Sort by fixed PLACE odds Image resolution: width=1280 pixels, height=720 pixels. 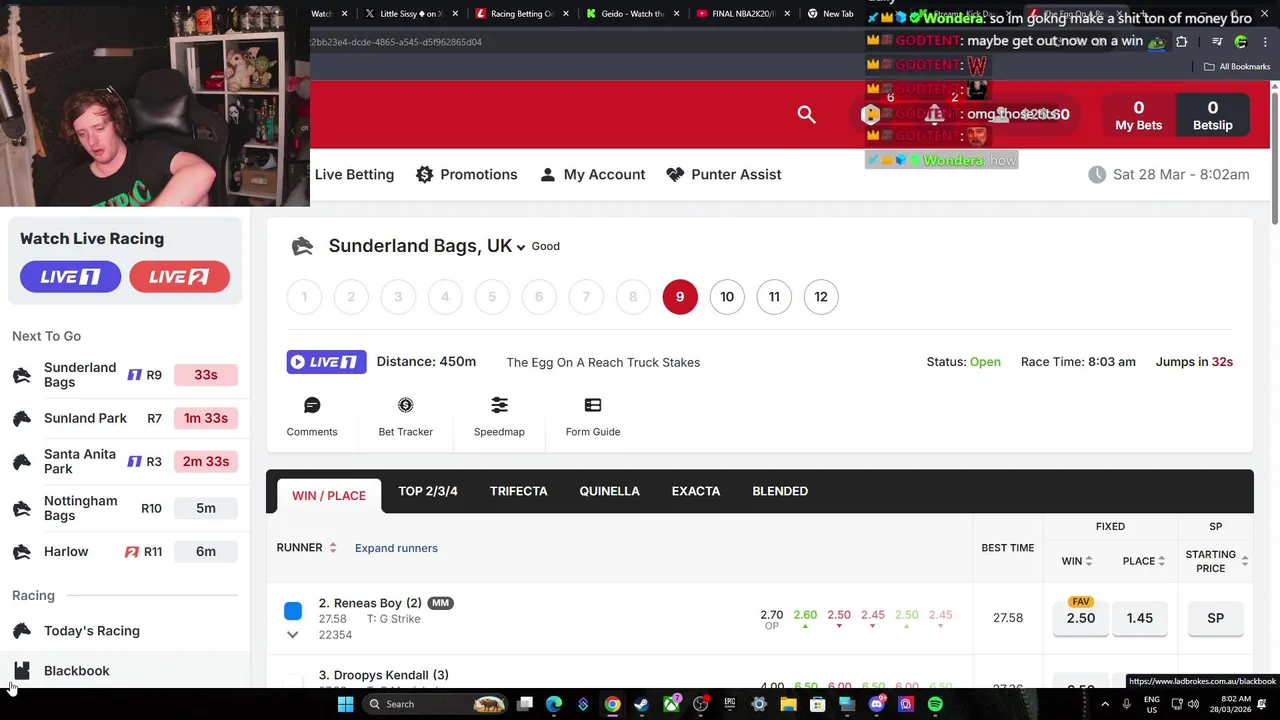(1143, 561)
